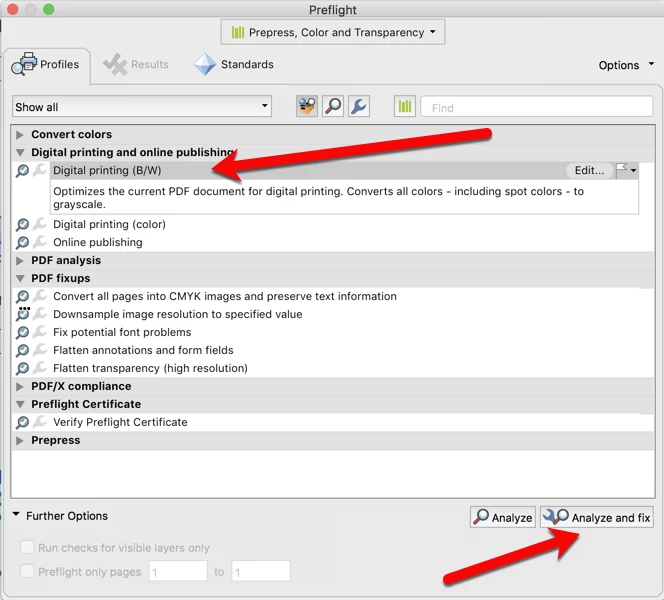The image size is (664, 600).
Task: Collapse the Further Options section
Action: tap(16, 515)
